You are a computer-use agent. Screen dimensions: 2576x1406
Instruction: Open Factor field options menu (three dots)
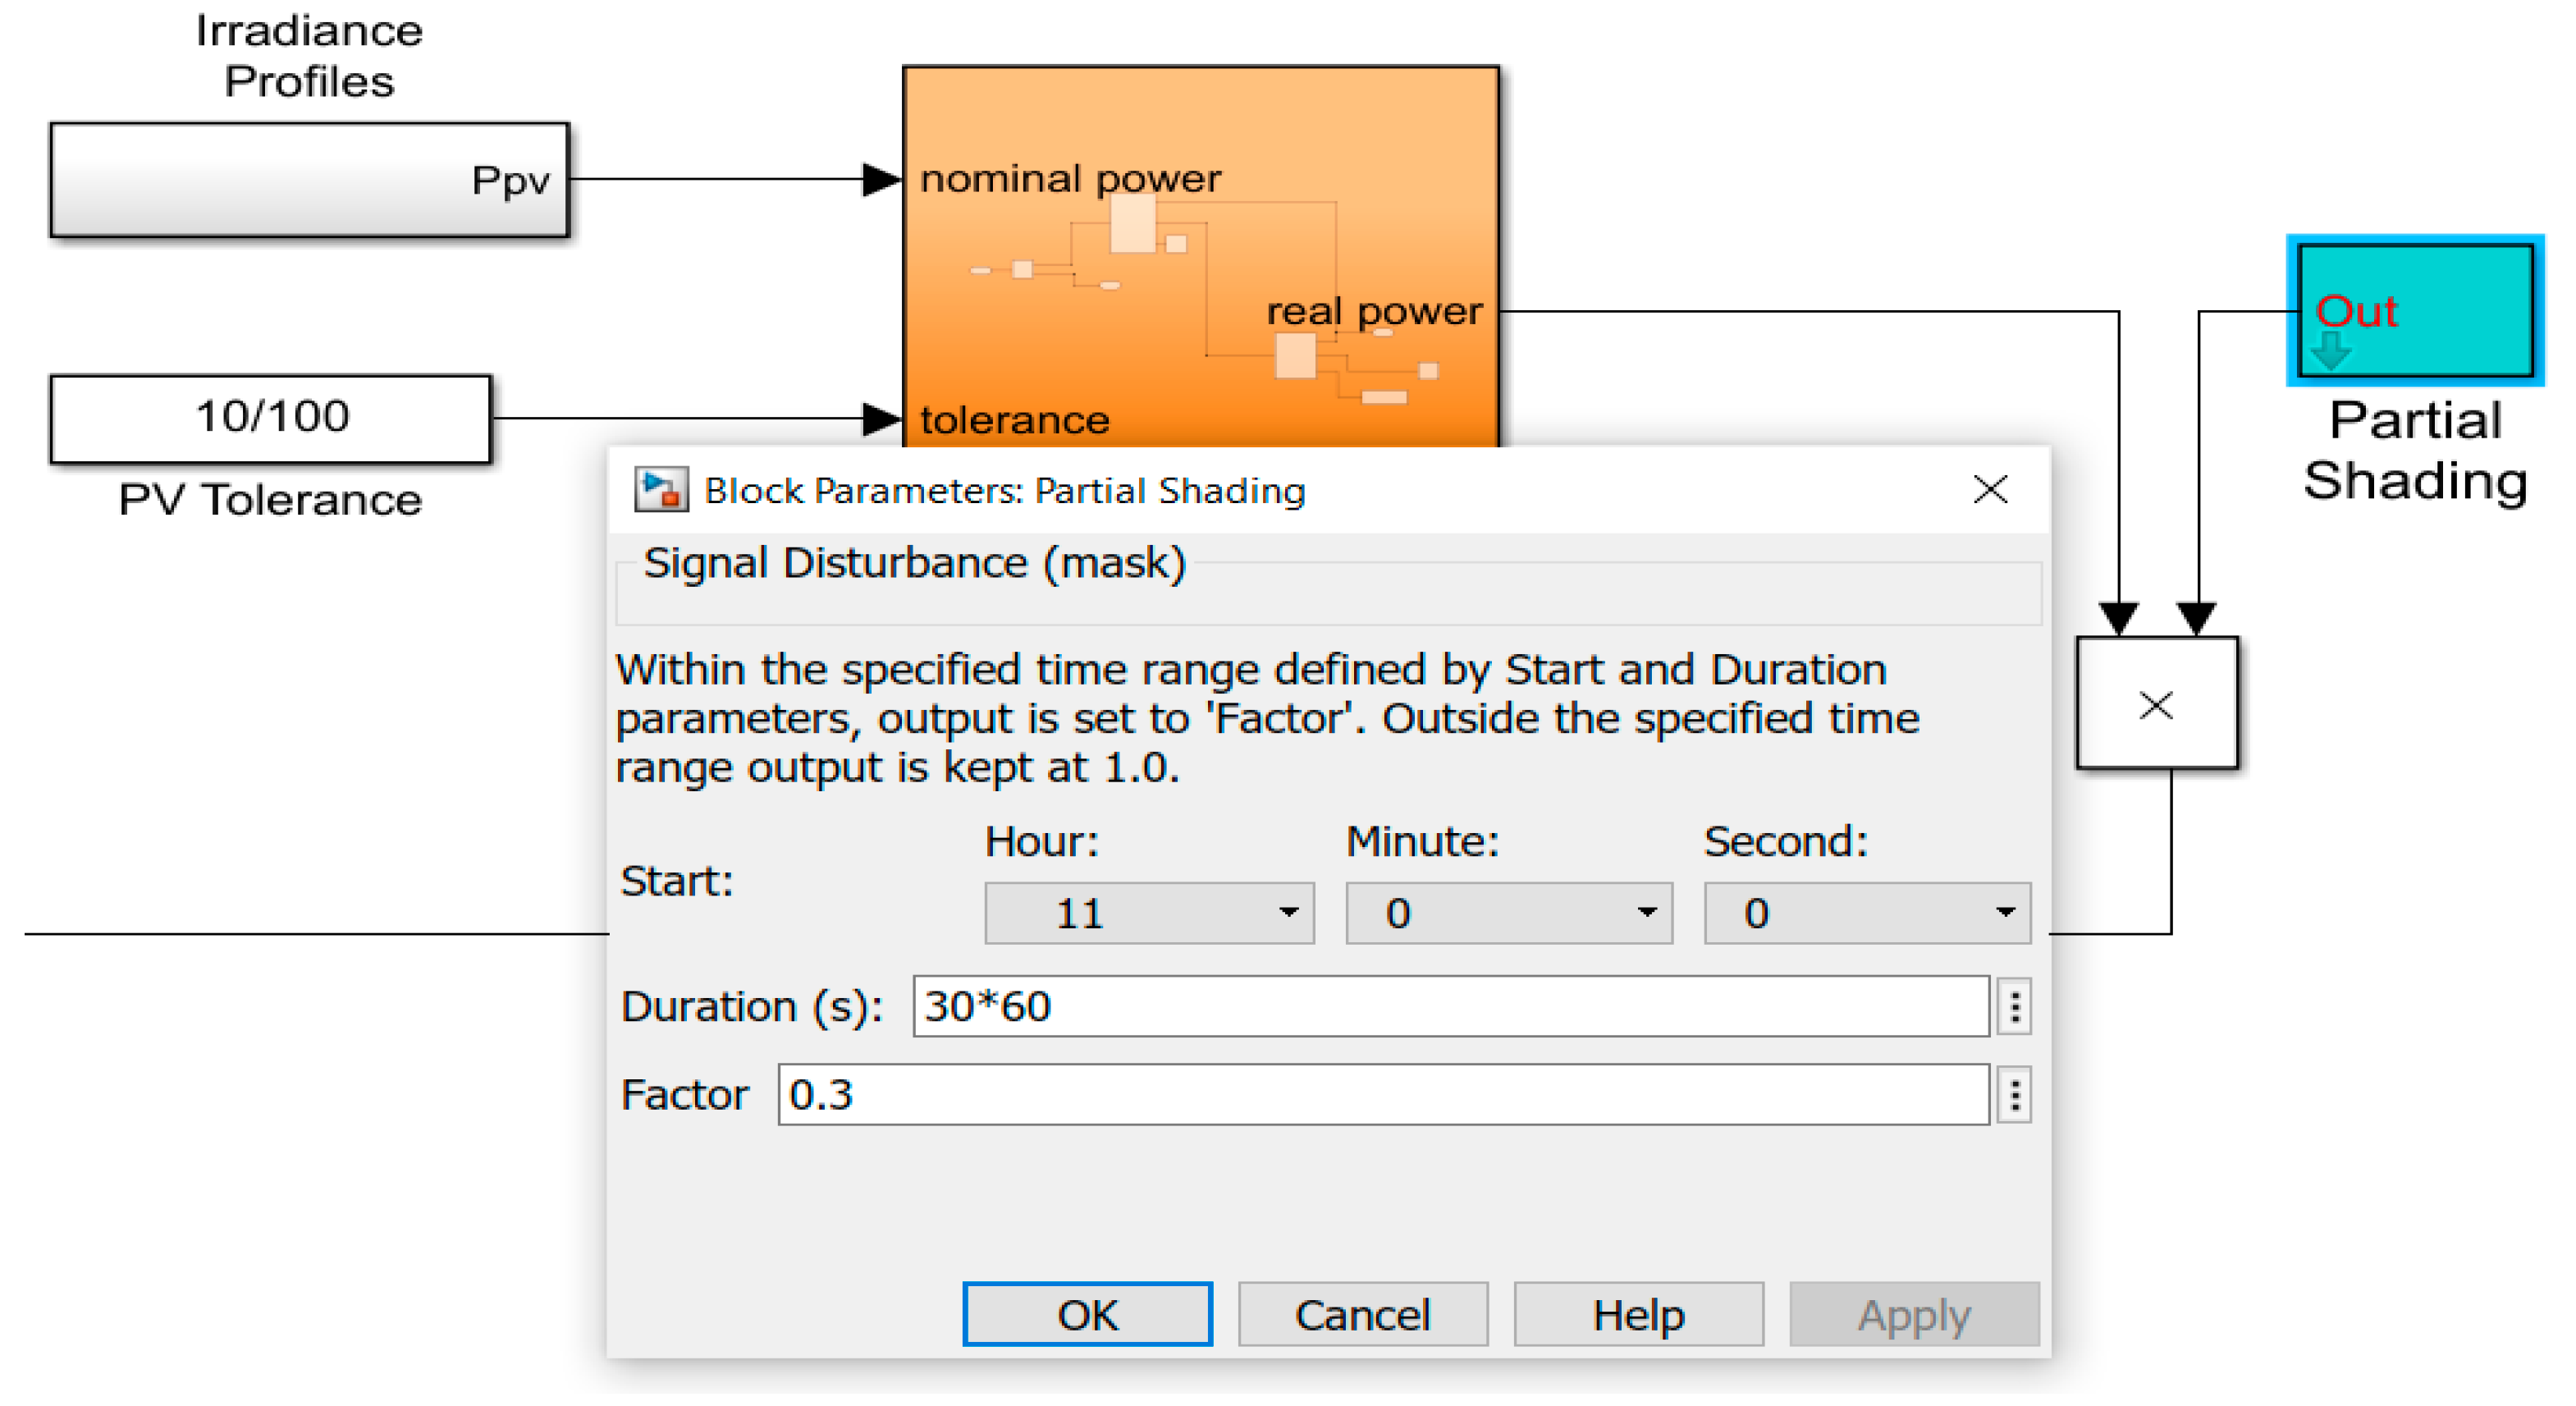pyautogui.click(x=2014, y=1095)
